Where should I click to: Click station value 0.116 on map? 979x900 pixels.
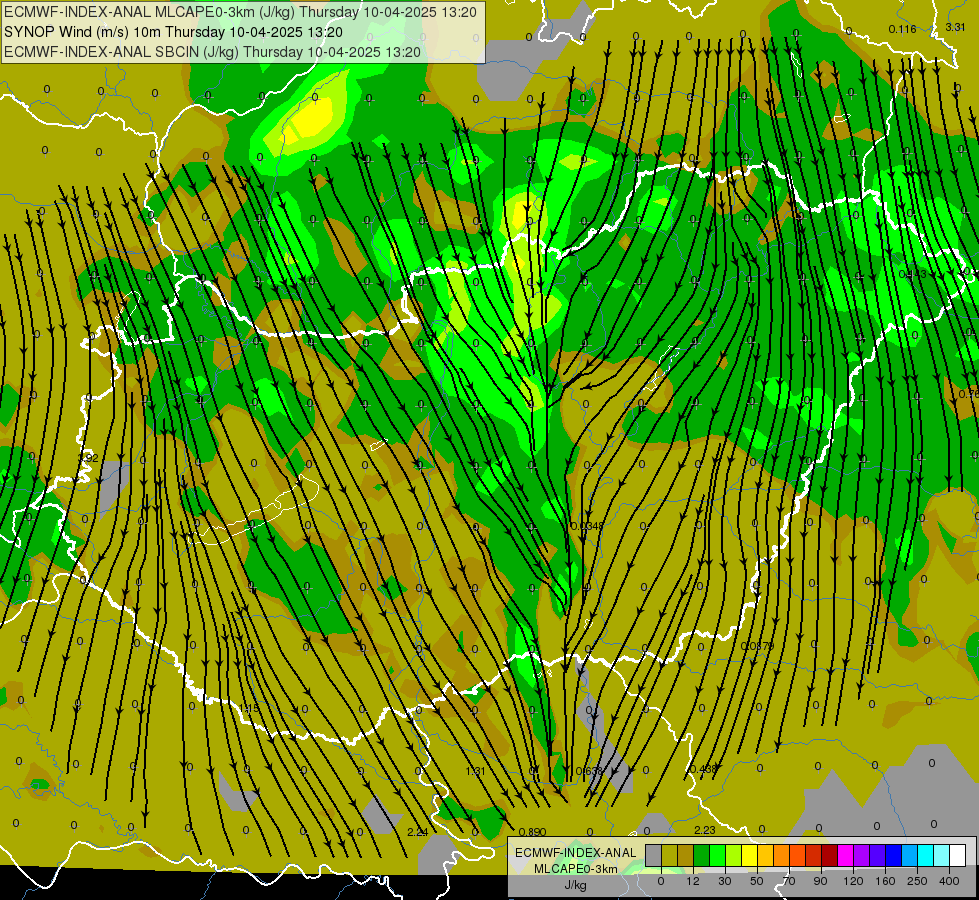point(902,29)
